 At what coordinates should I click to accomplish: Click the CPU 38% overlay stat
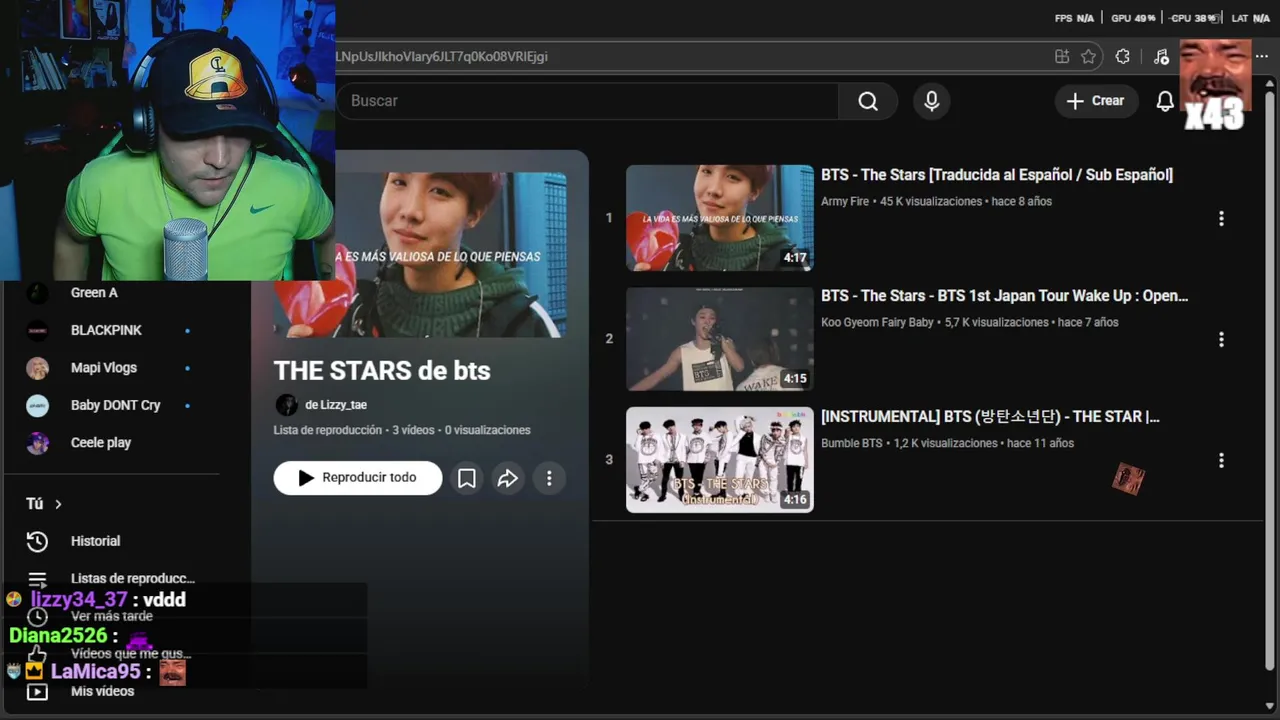pos(1194,18)
